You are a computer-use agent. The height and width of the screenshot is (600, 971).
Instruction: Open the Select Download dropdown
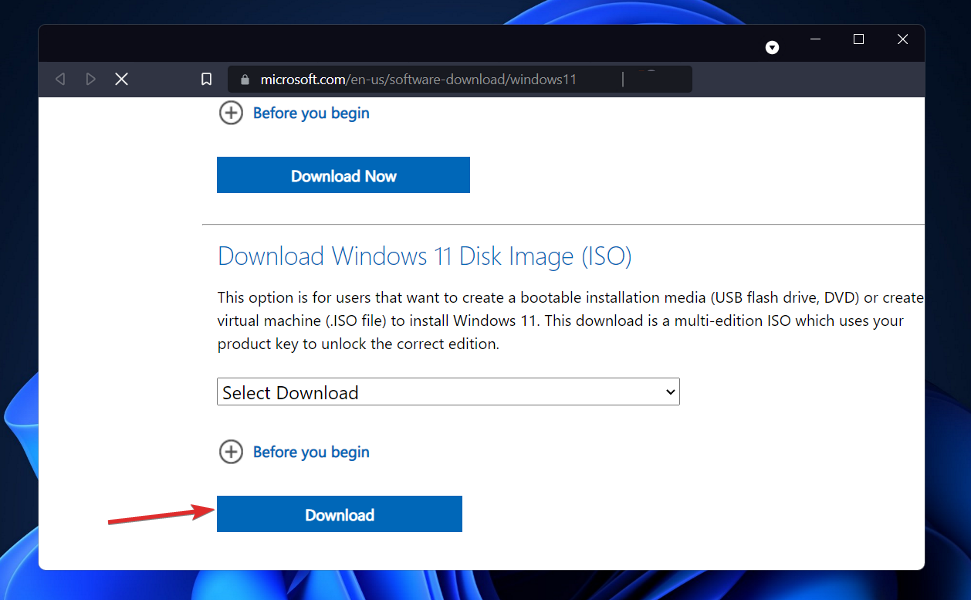[448, 392]
